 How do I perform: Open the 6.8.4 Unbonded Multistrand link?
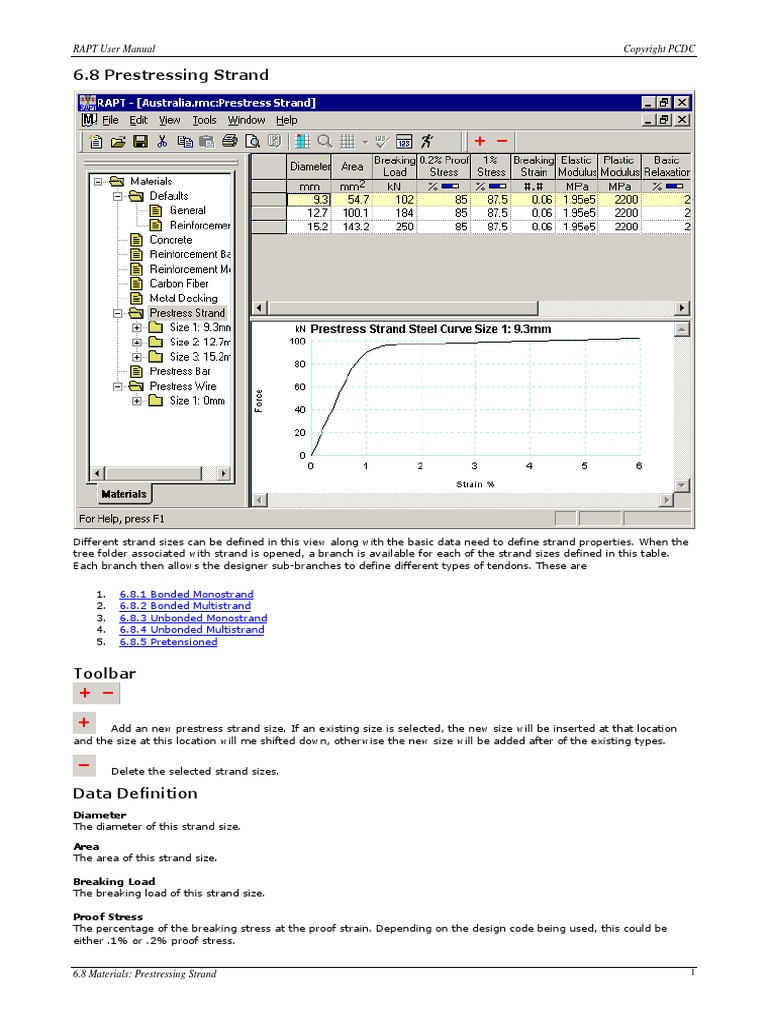tap(192, 630)
